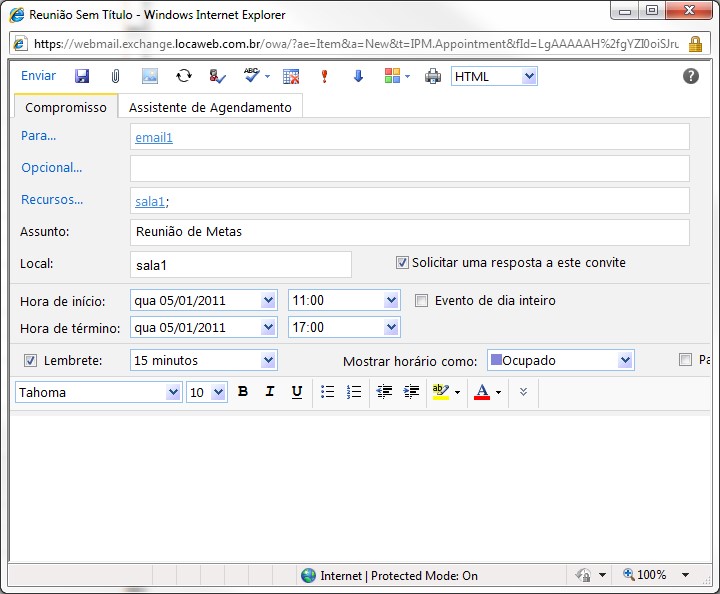Expand the Mostrar horário como Ocupado dropdown

[x=625, y=360]
